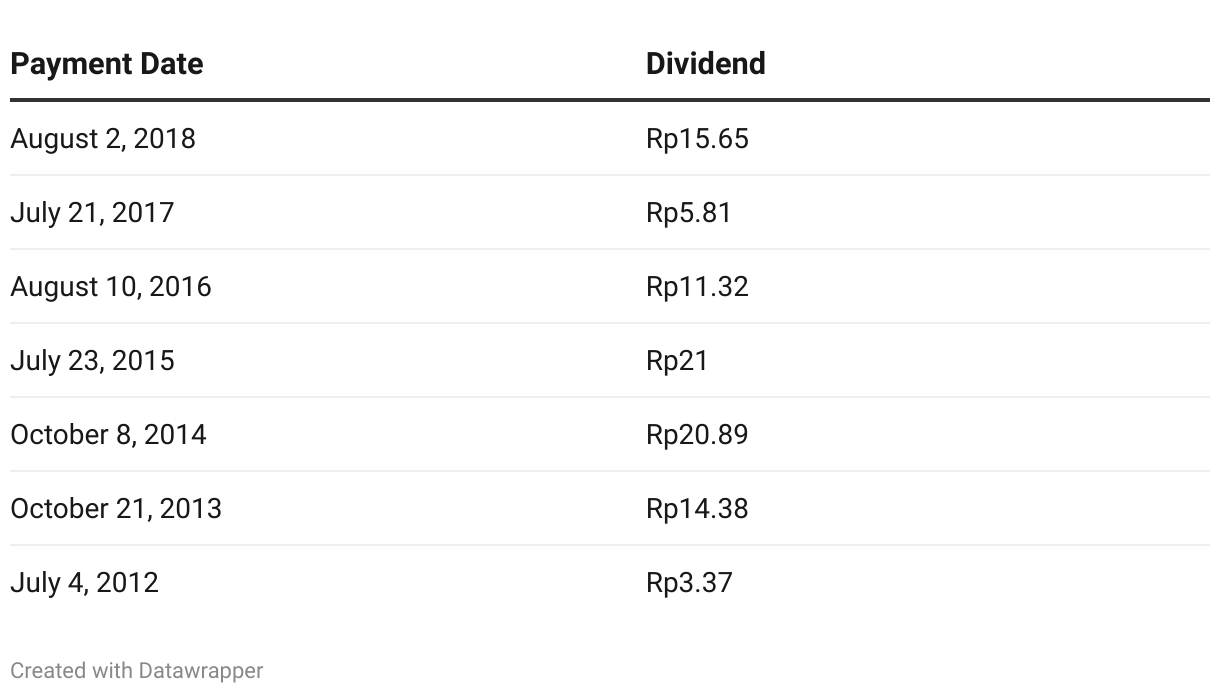Image resolution: width=1220 pixels, height=694 pixels.
Task: Select the Rp20.89 dividend value
Action: [697, 435]
